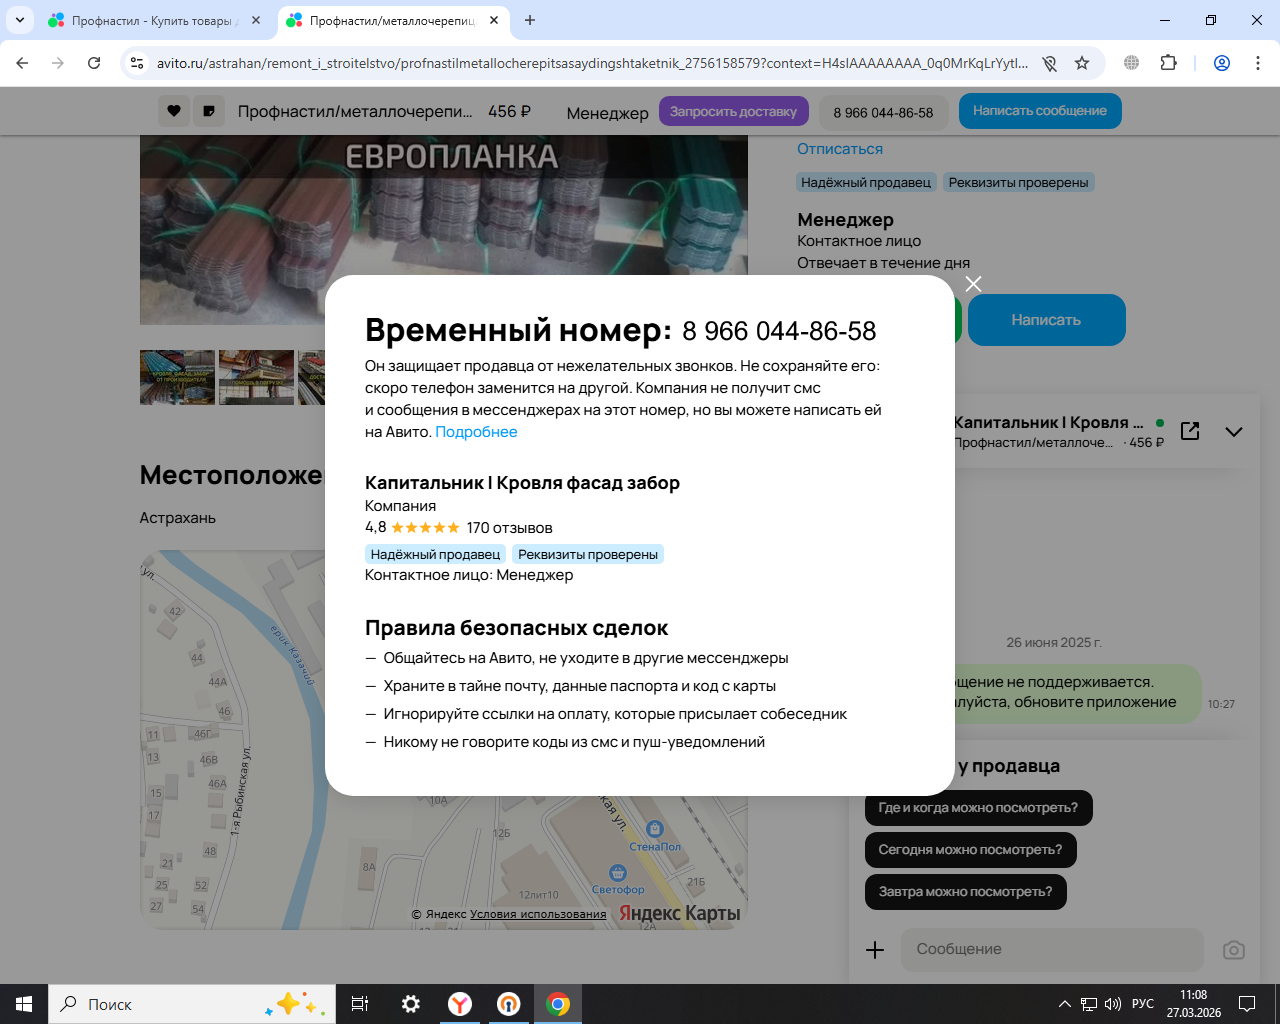Image resolution: width=1280 pixels, height=1024 pixels.
Task: Select 'Где и когда можно посмотреть?' quick reply
Action: (x=978, y=808)
